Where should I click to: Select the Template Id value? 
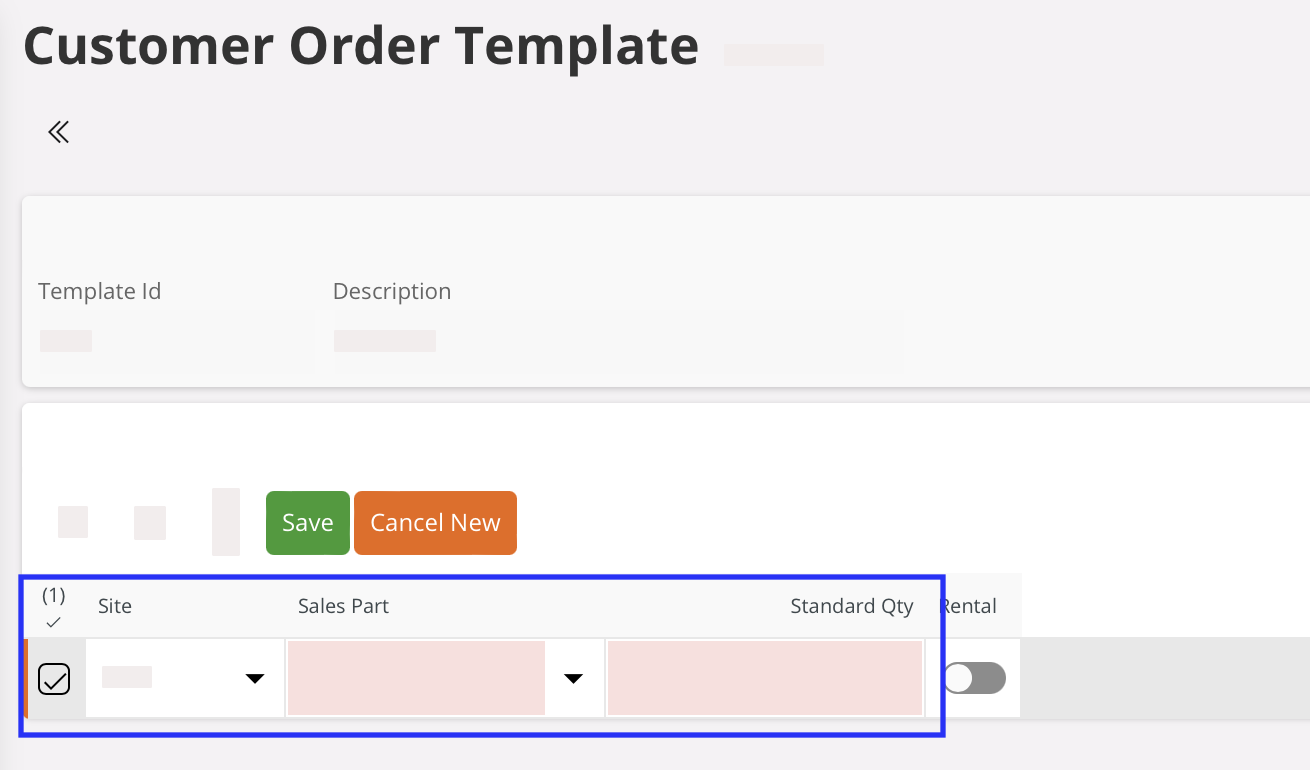(66, 341)
